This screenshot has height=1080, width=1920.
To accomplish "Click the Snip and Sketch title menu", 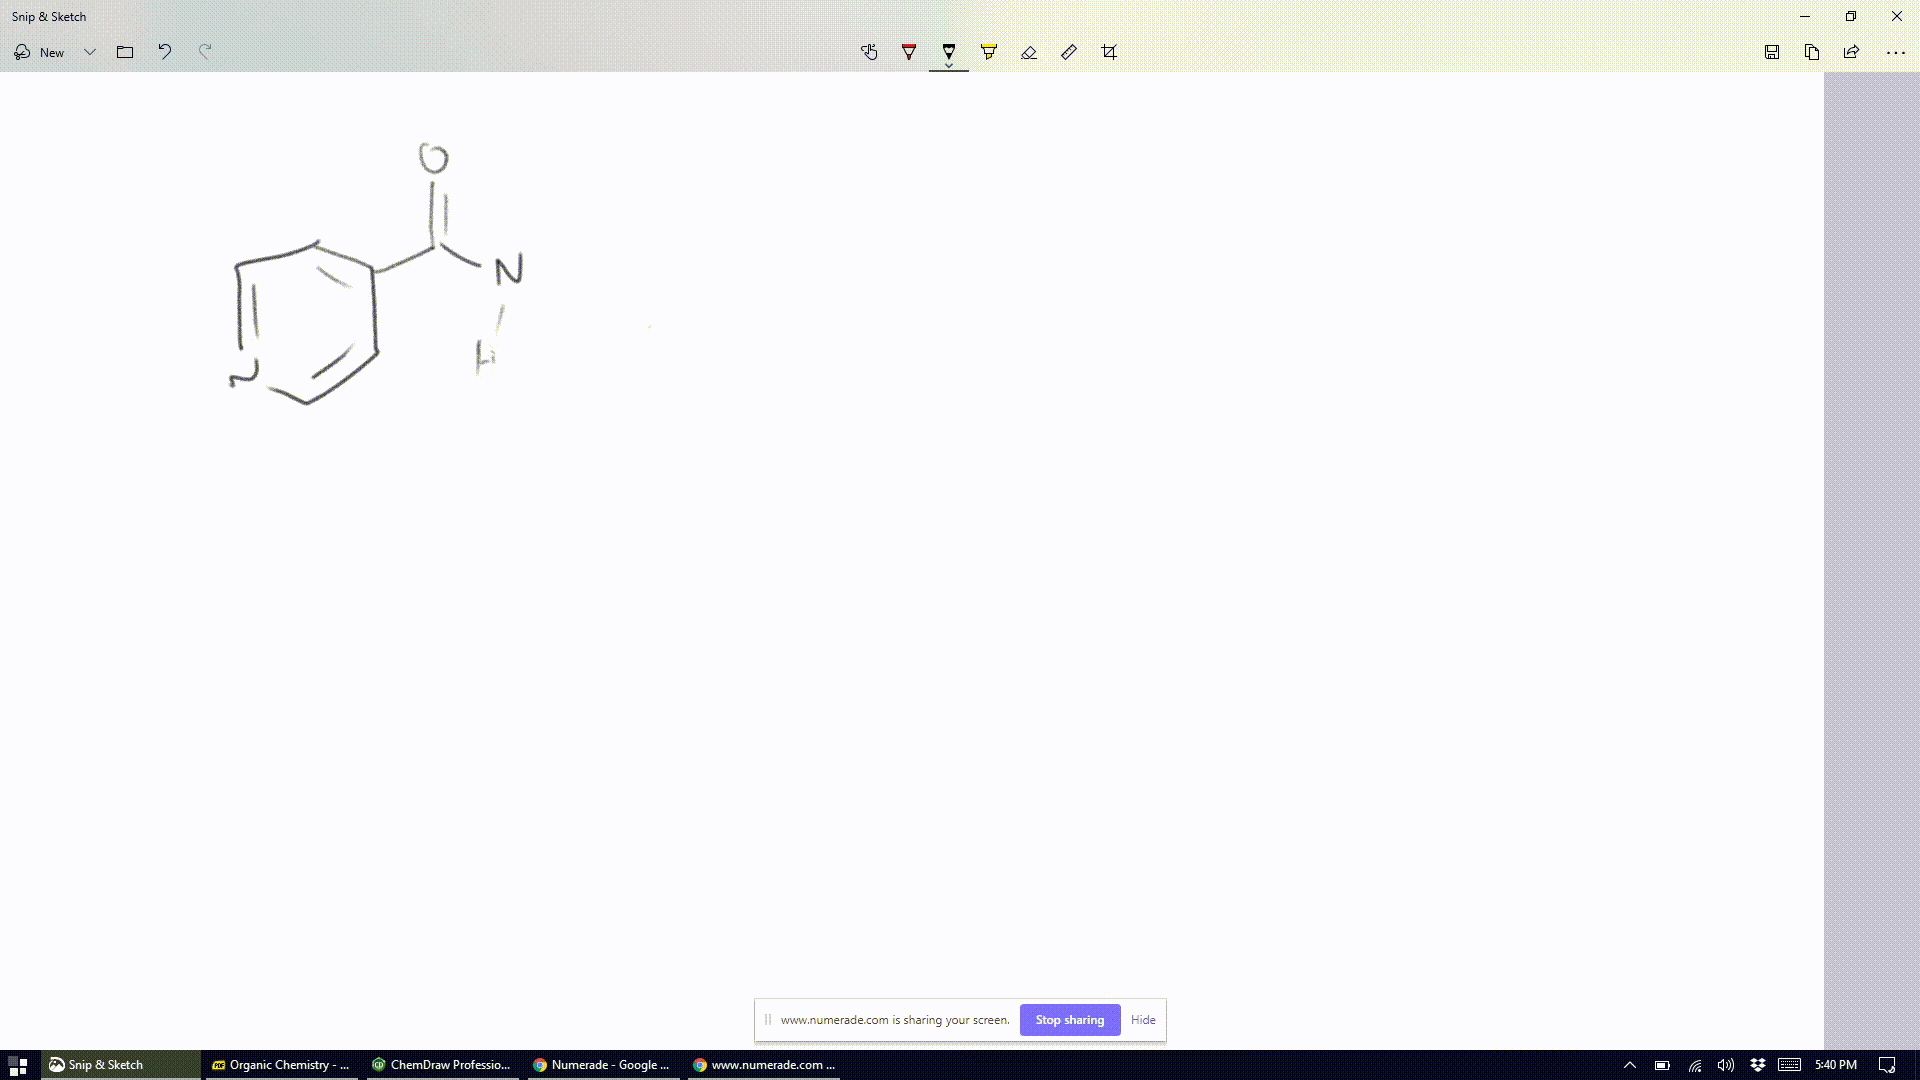I will 49,15.
